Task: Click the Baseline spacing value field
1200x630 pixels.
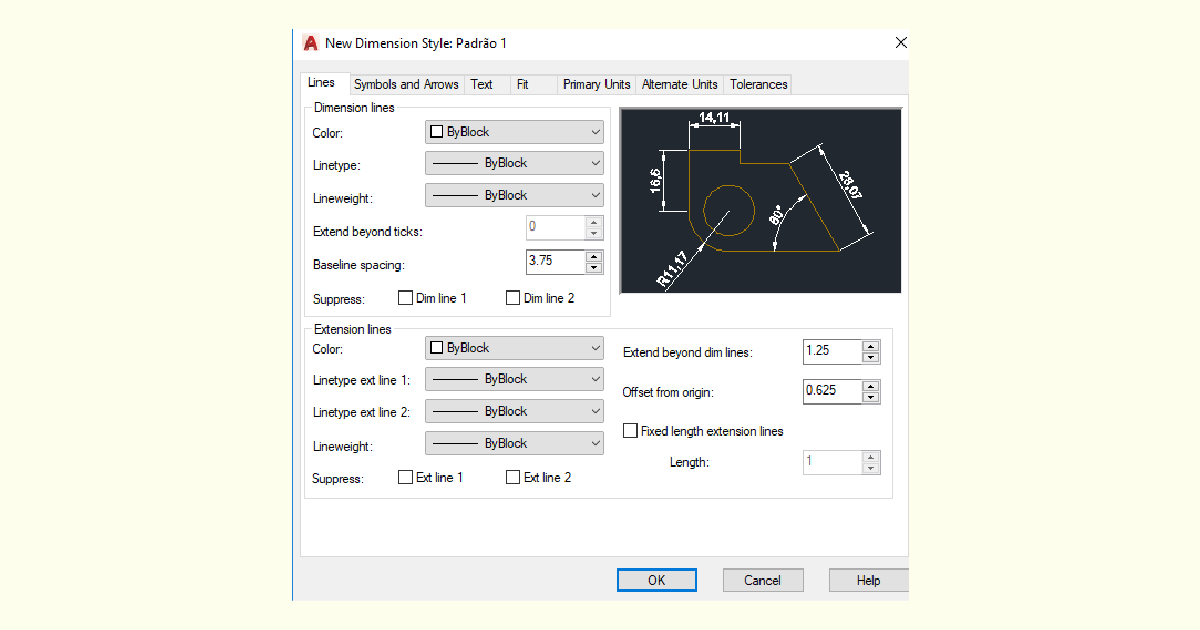Action: 555,262
